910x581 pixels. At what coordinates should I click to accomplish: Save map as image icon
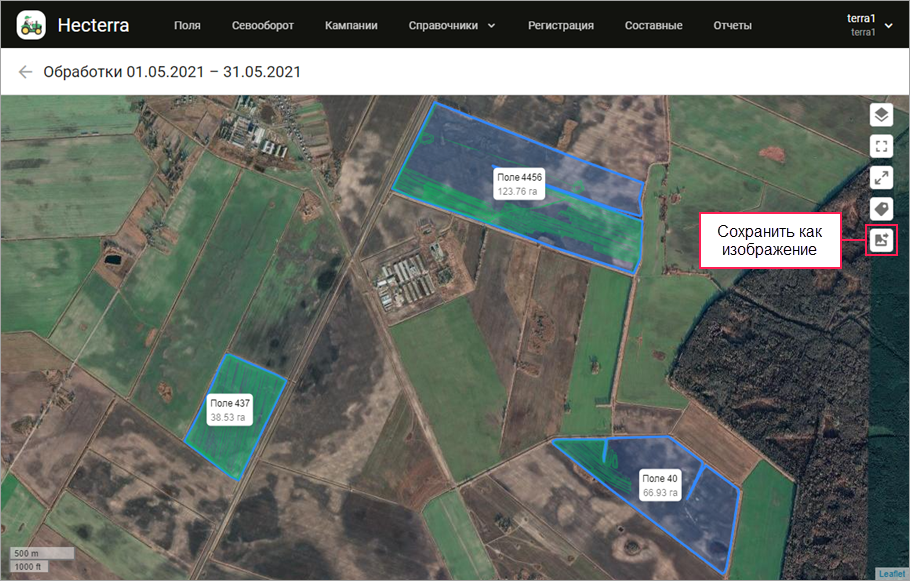pyautogui.click(x=881, y=240)
